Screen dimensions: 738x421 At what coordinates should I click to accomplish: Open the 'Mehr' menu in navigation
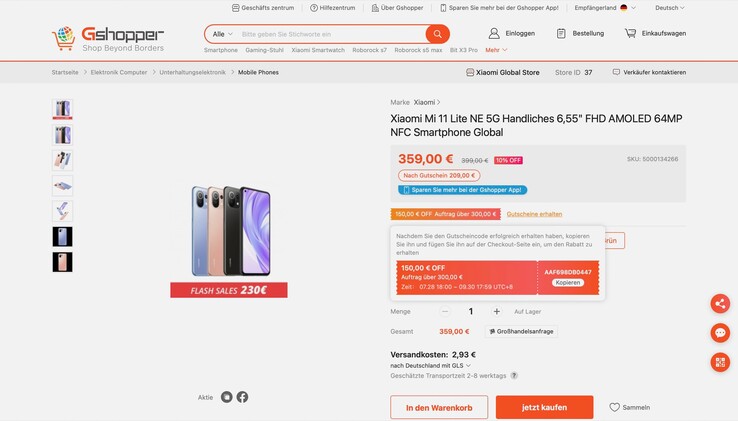pos(496,50)
